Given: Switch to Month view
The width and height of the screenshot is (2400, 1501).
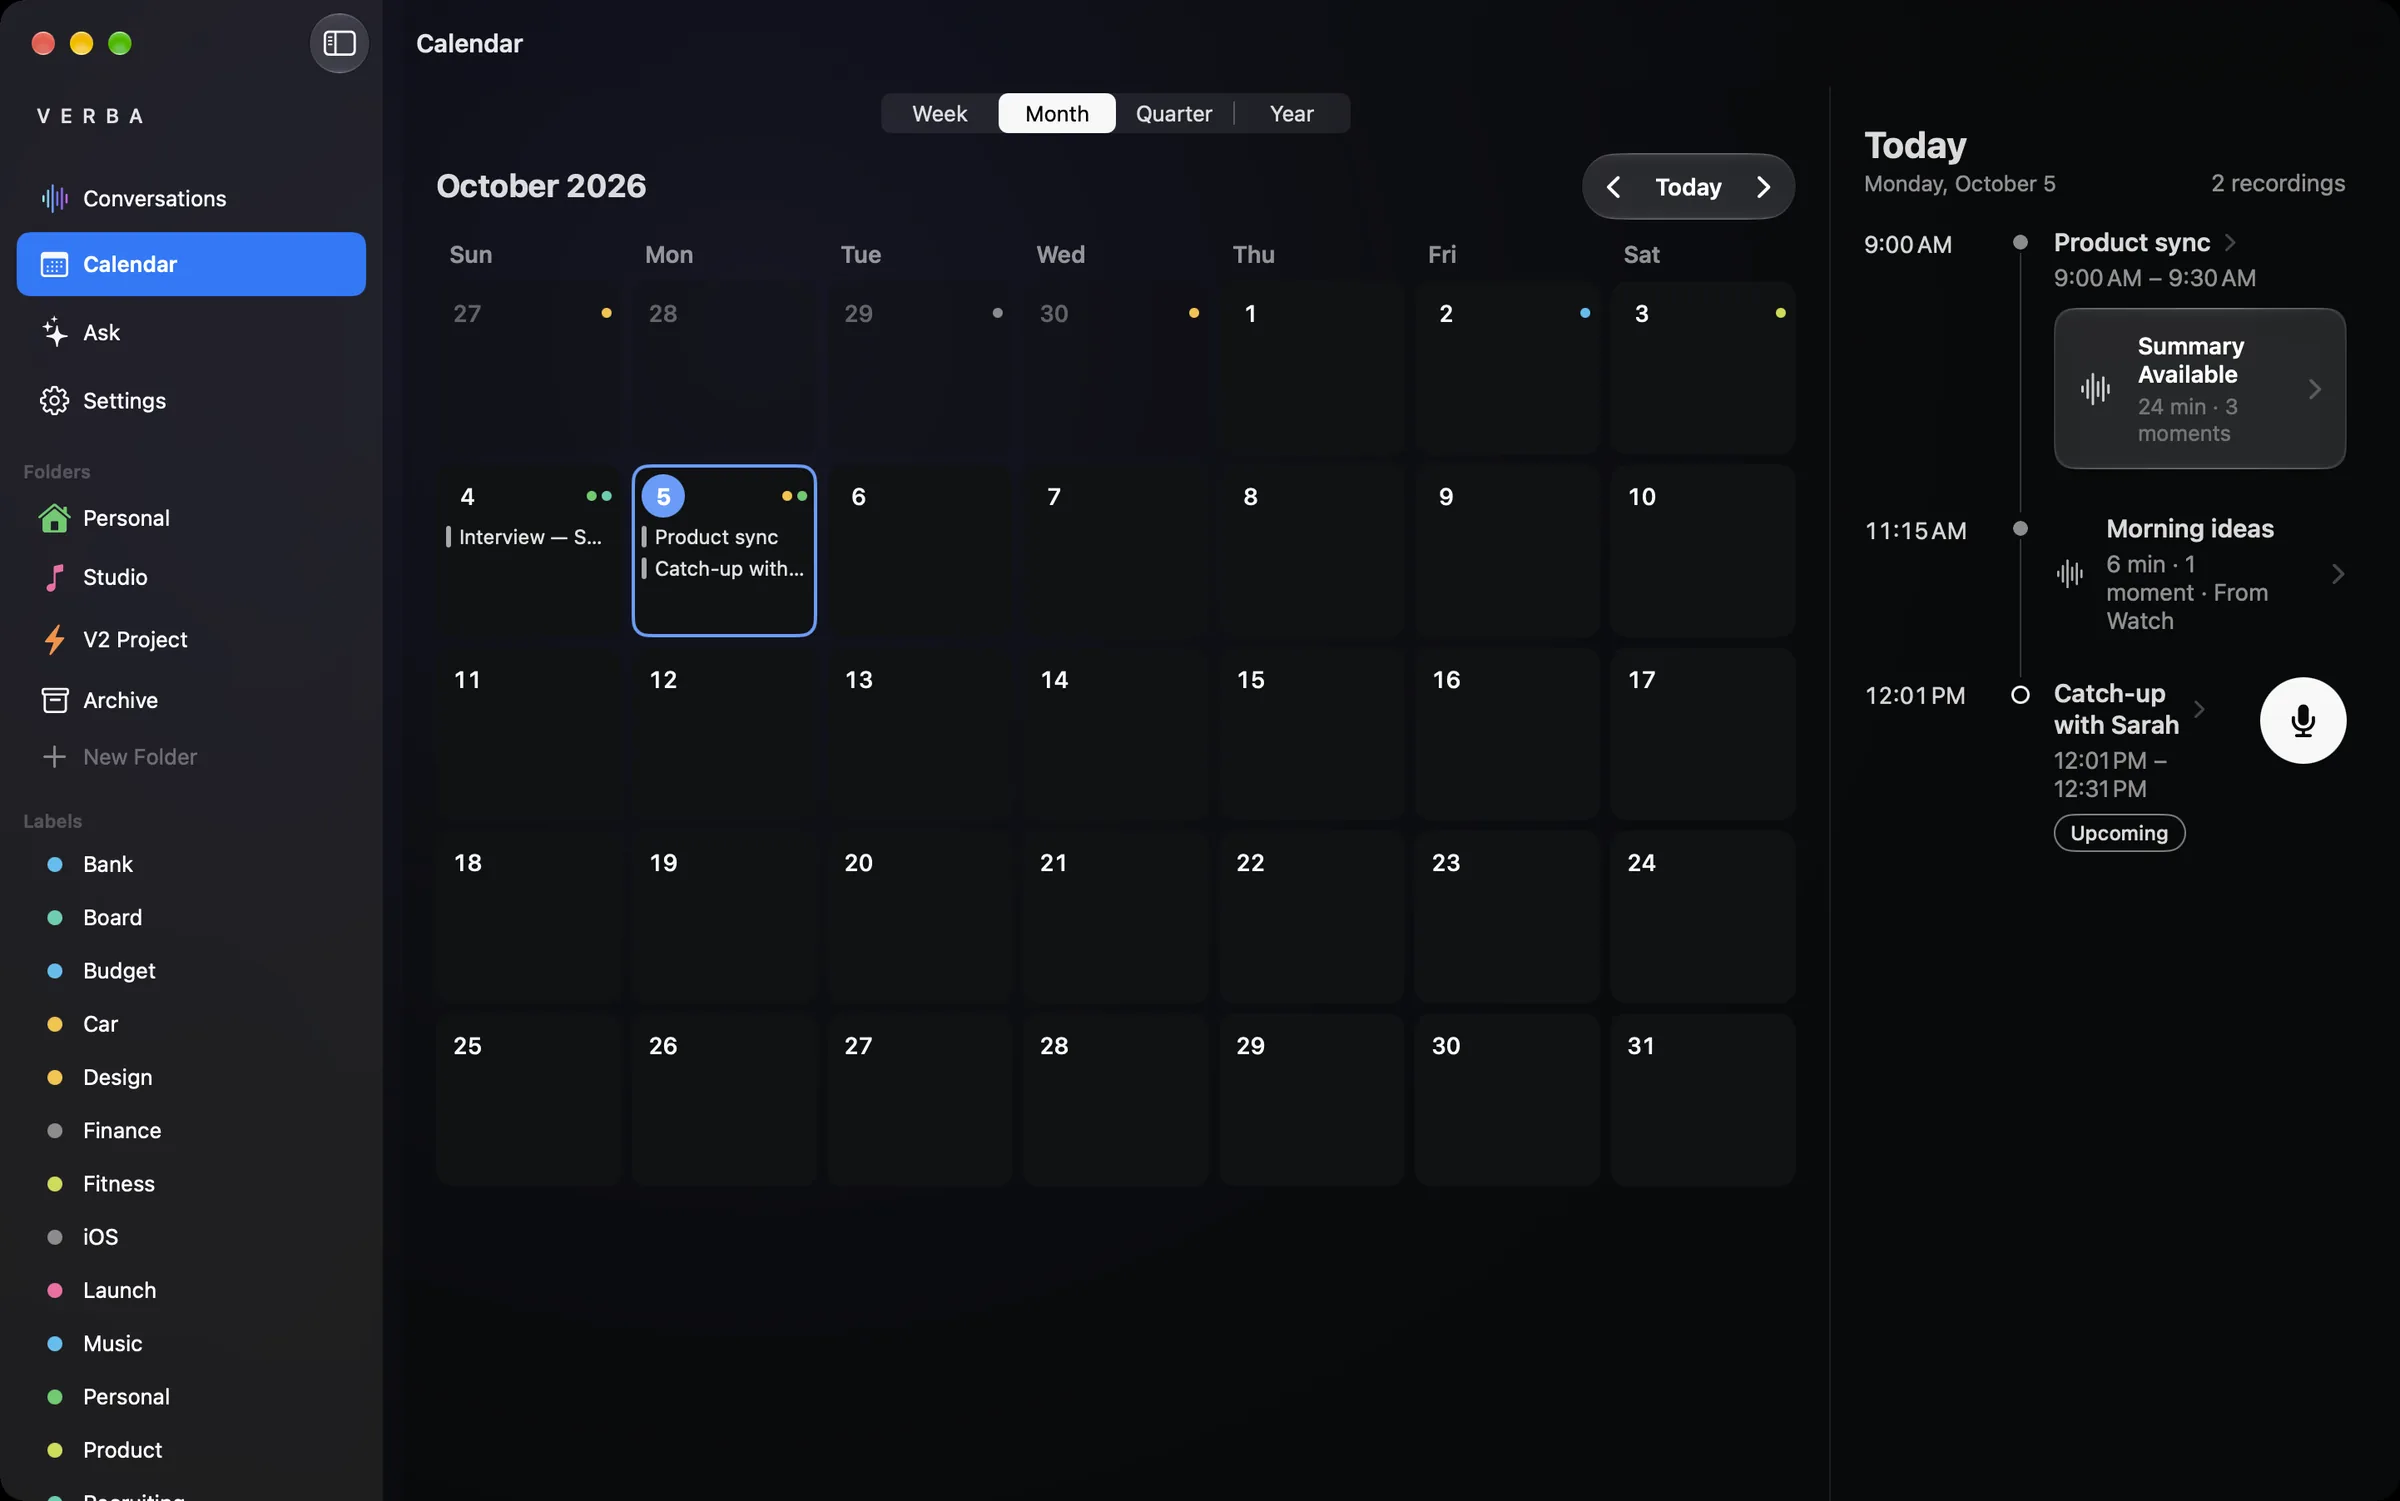Looking at the screenshot, I should click(1057, 113).
